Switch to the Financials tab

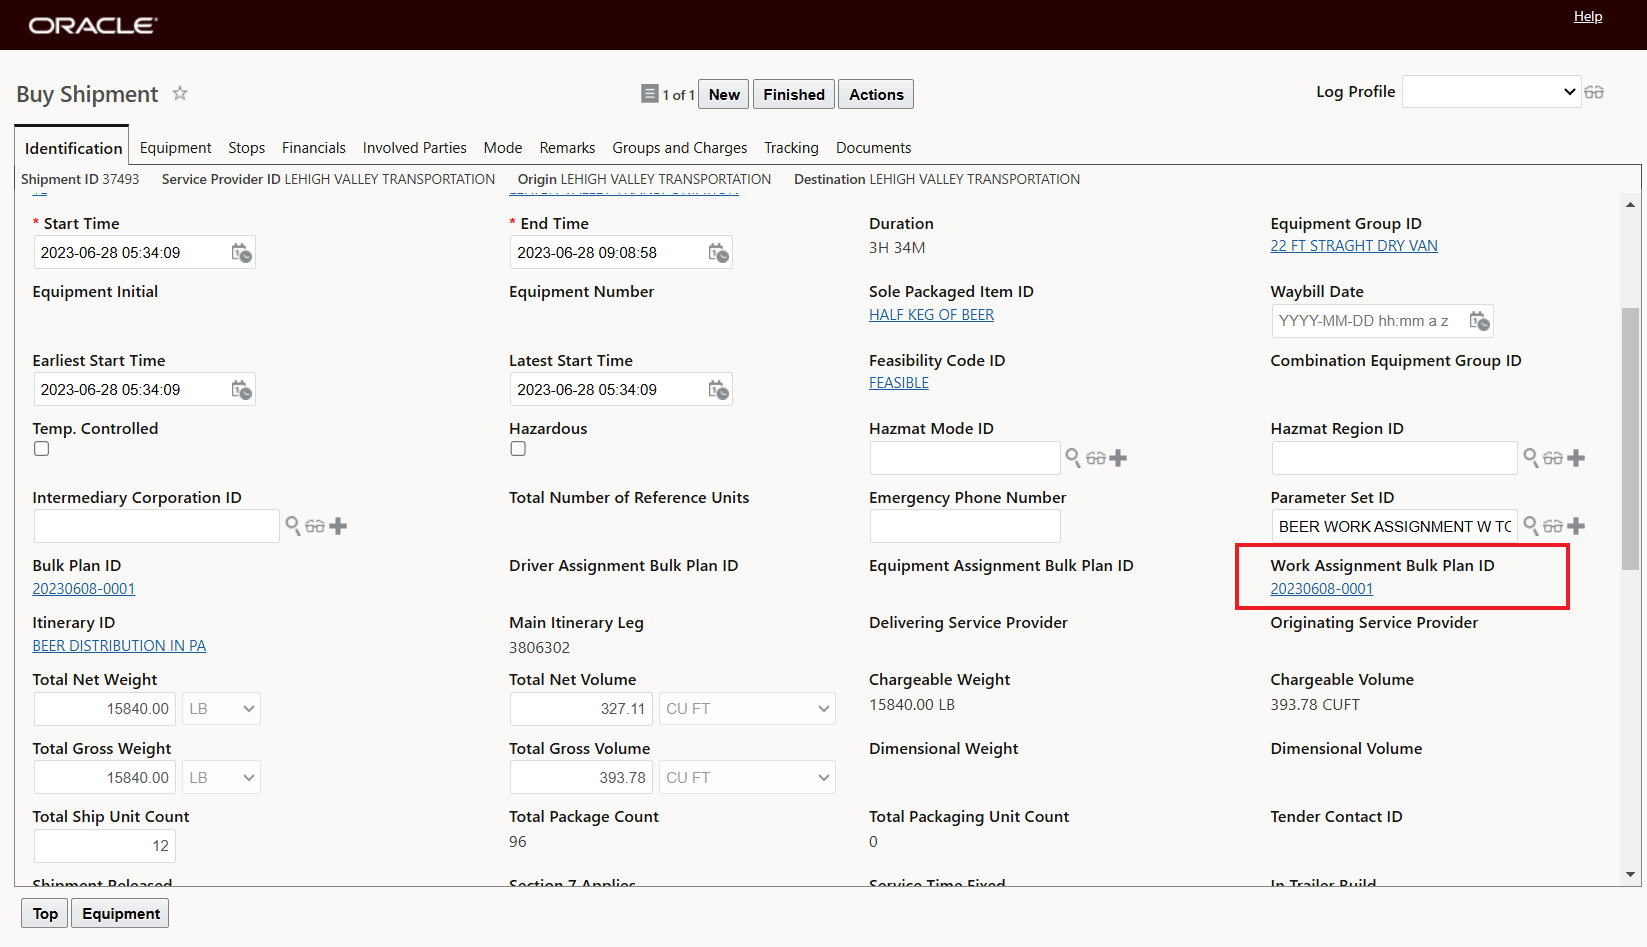pyautogui.click(x=314, y=148)
